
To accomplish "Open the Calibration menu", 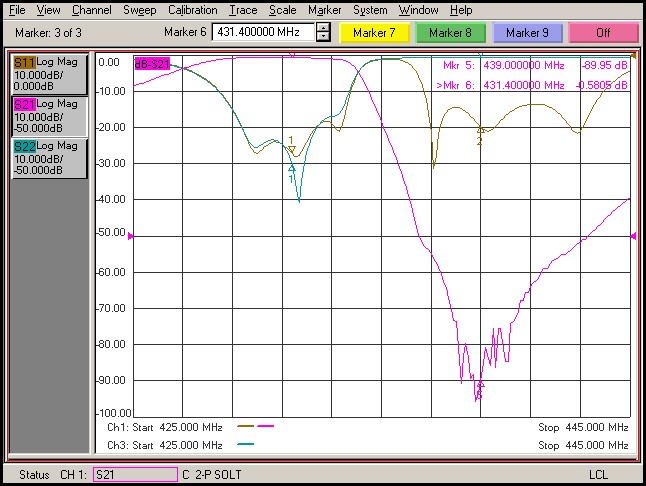I will coord(192,10).
